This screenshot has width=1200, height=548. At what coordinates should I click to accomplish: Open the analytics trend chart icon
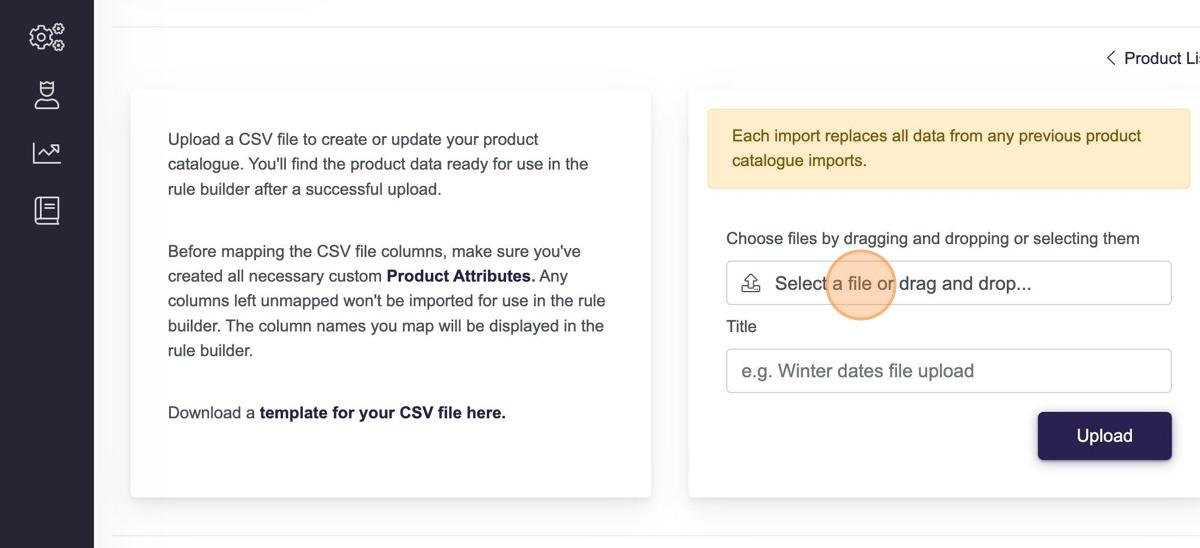click(47, 153)
